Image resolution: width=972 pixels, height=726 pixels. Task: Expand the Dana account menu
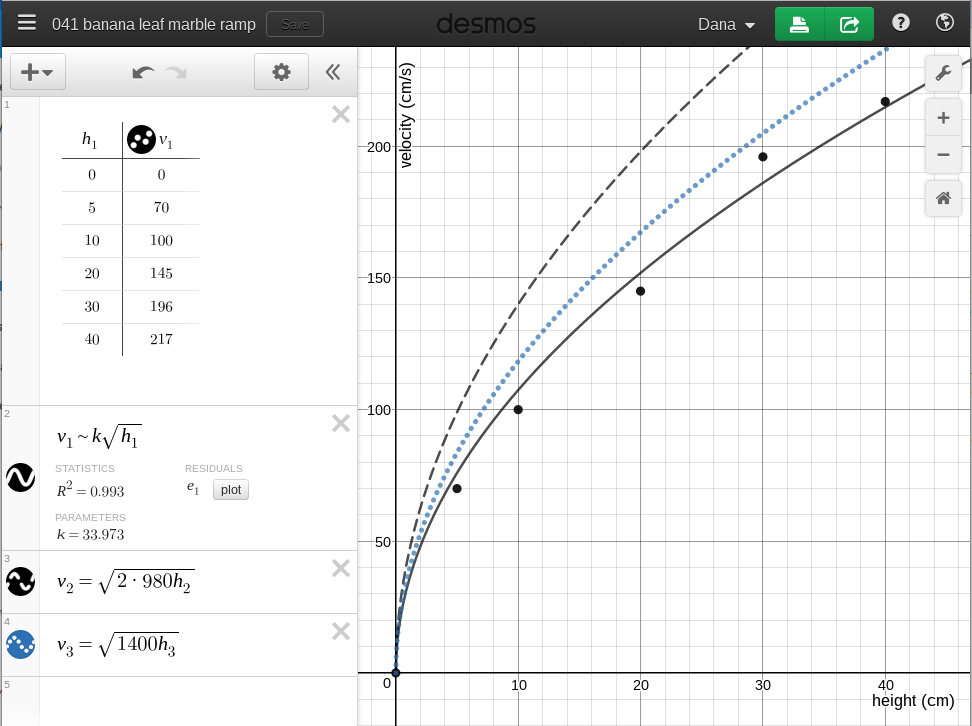[x=726, y=24]
